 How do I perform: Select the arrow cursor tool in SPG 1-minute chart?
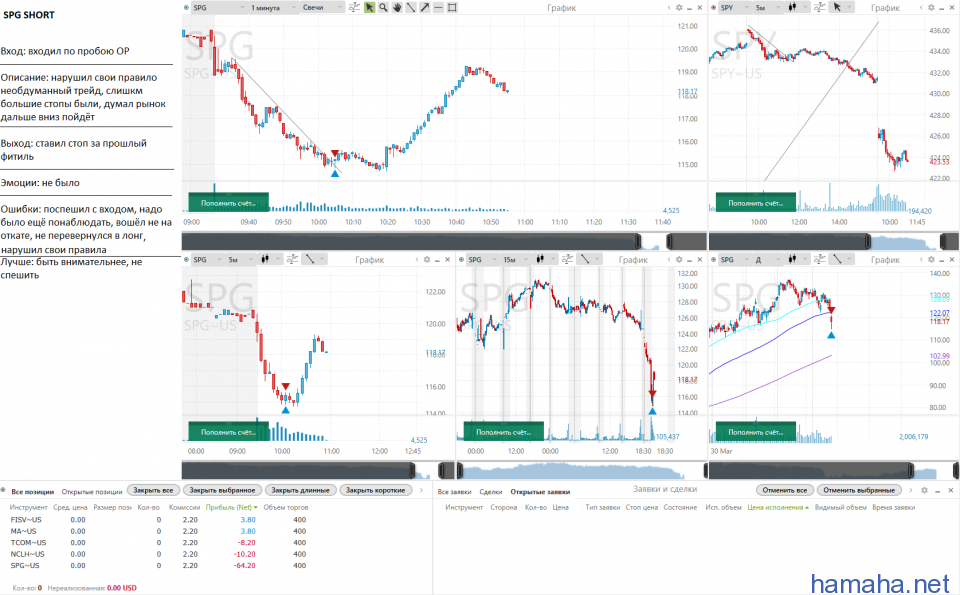tap(369, 7)
